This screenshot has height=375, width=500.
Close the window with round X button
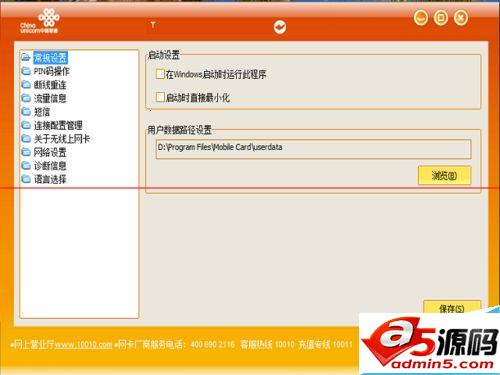click(x=461, y=17)
